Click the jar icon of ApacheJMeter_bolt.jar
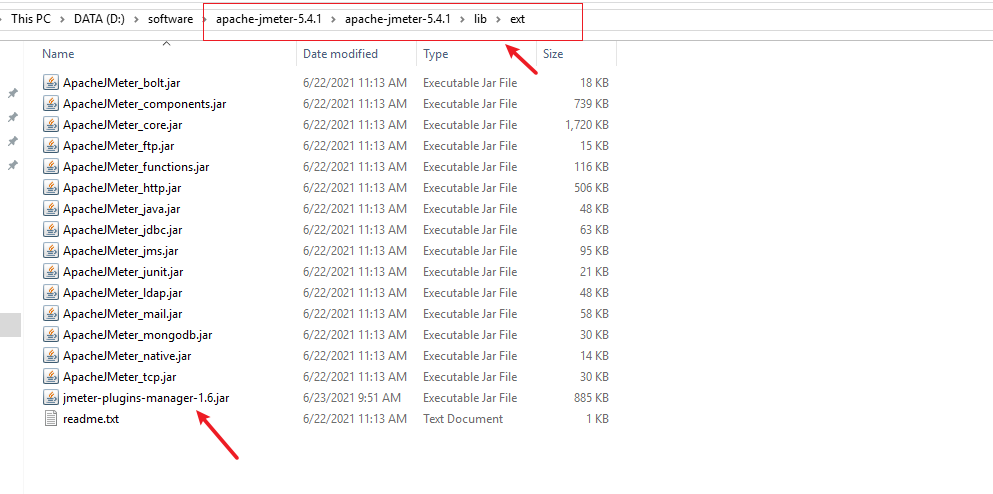The height and width of the screenshot is (494, 993). click(51, 82)
